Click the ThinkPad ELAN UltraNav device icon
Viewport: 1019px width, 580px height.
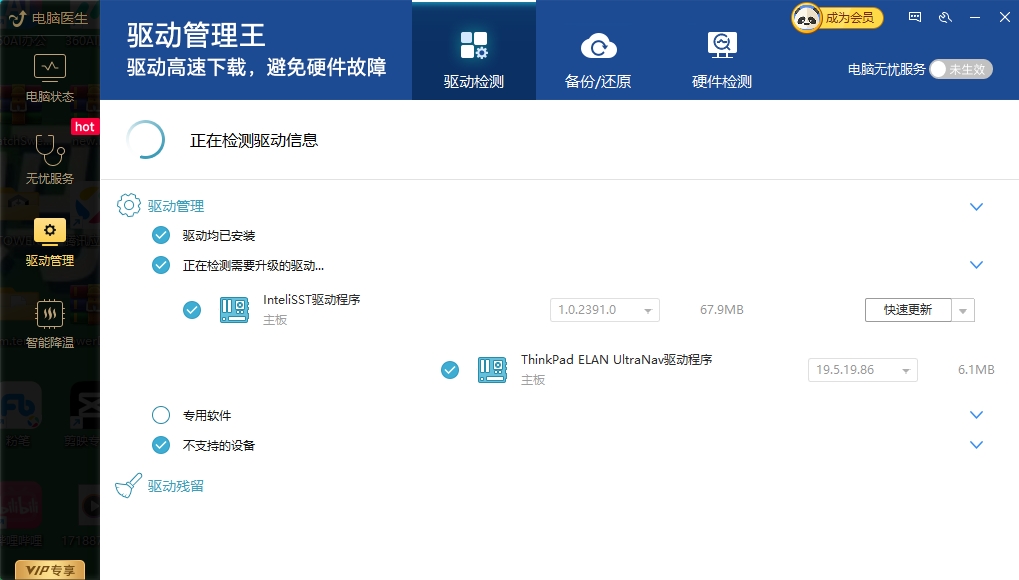pos(492,370)
